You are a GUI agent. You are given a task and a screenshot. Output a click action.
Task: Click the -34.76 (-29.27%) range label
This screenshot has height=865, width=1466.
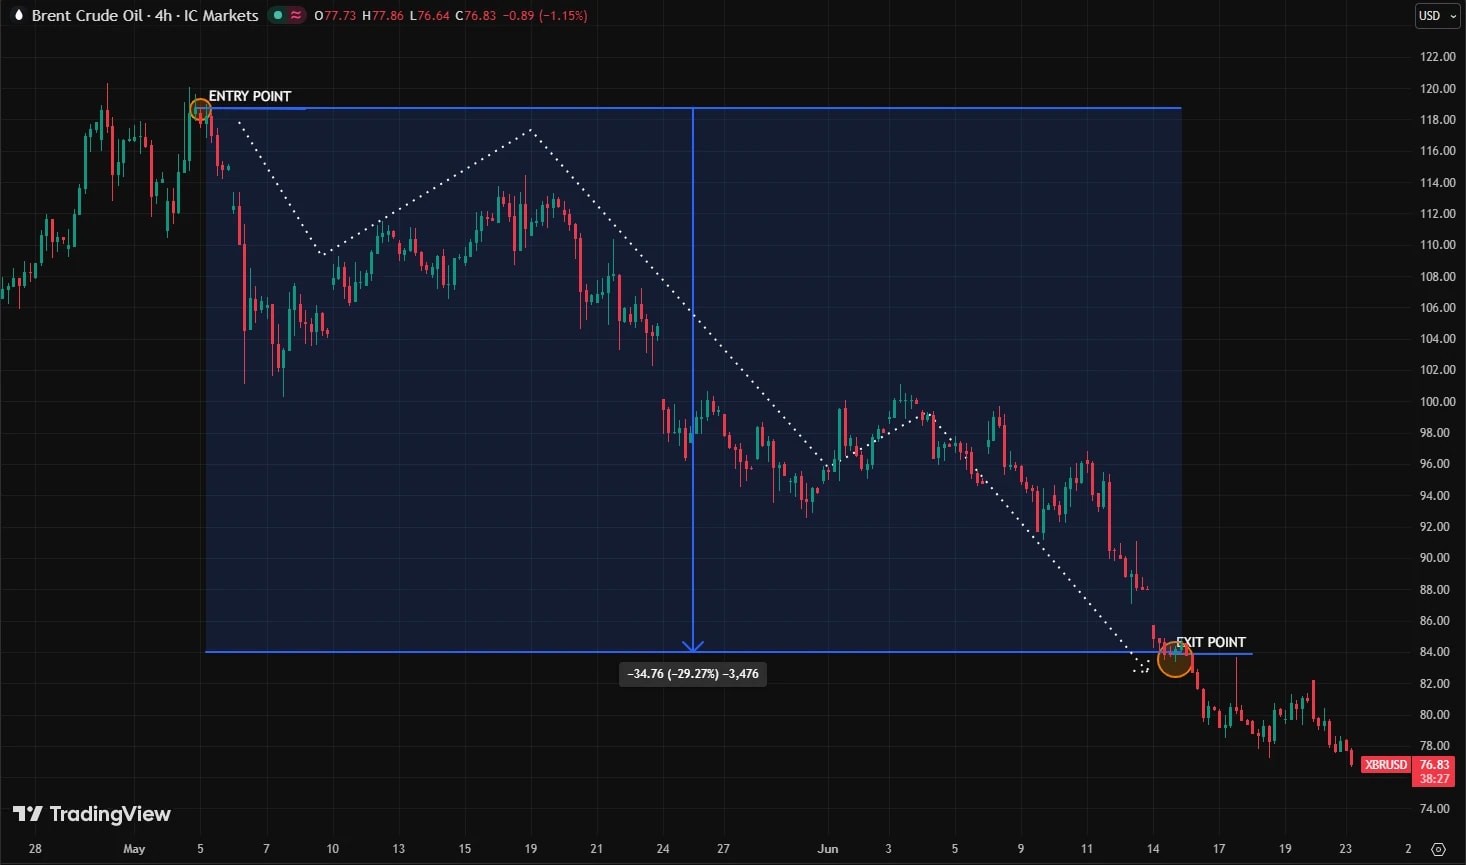click(x=693, y=674)
